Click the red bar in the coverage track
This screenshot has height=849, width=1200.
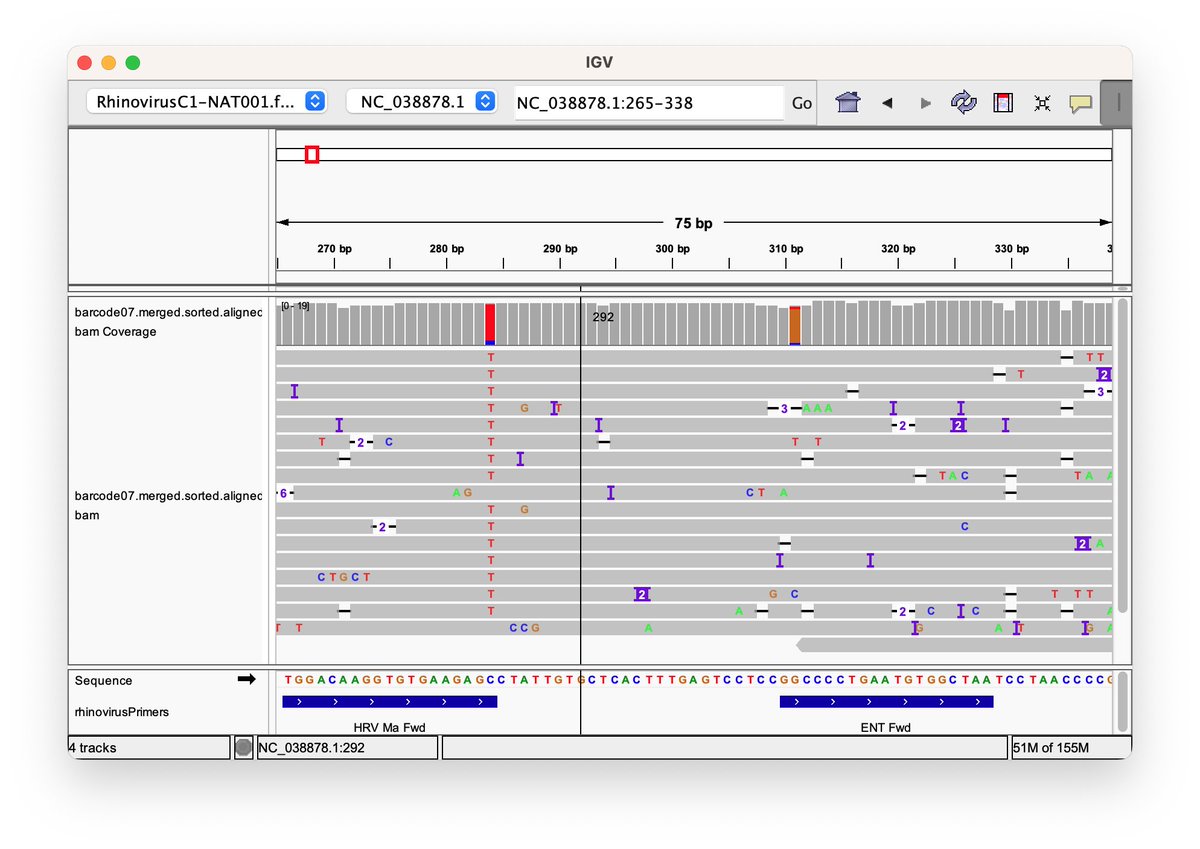click(x=490, y=324)
